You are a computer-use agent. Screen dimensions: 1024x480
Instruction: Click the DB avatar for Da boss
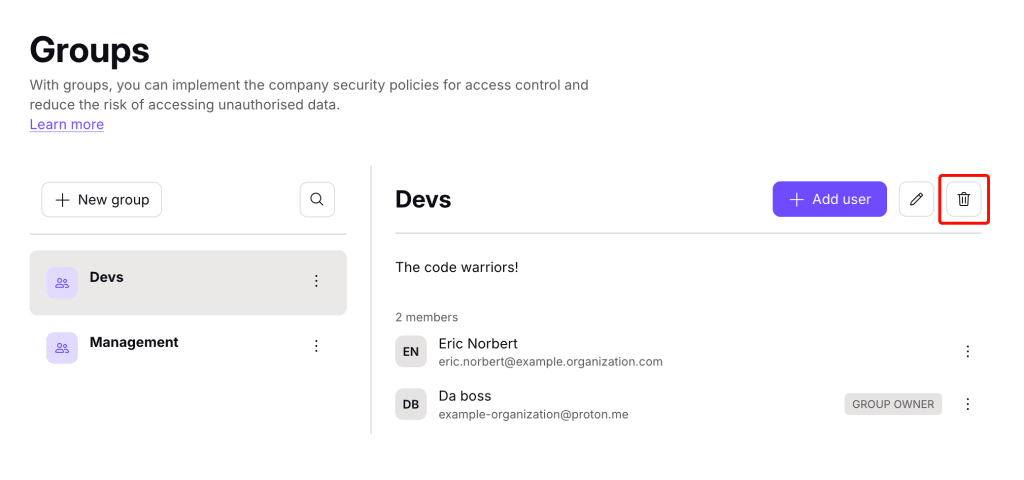point(411,404)
